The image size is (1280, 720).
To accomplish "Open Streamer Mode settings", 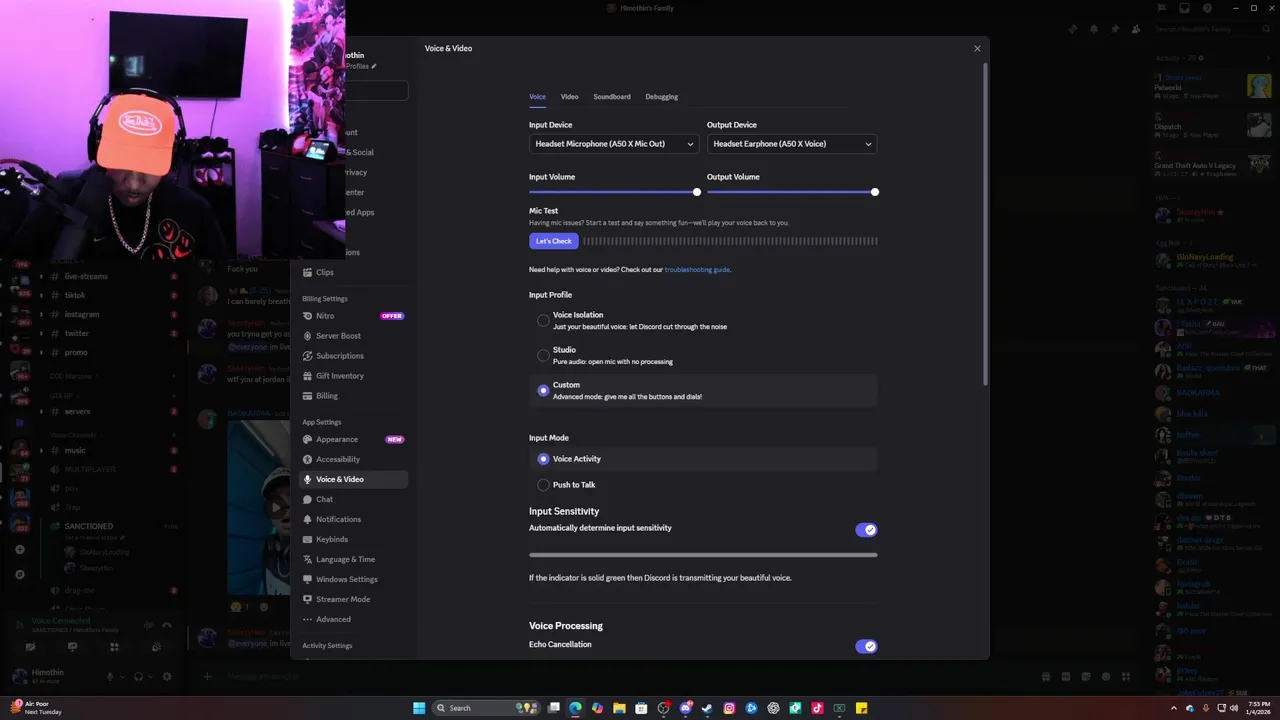I will (x=353, y=599).
